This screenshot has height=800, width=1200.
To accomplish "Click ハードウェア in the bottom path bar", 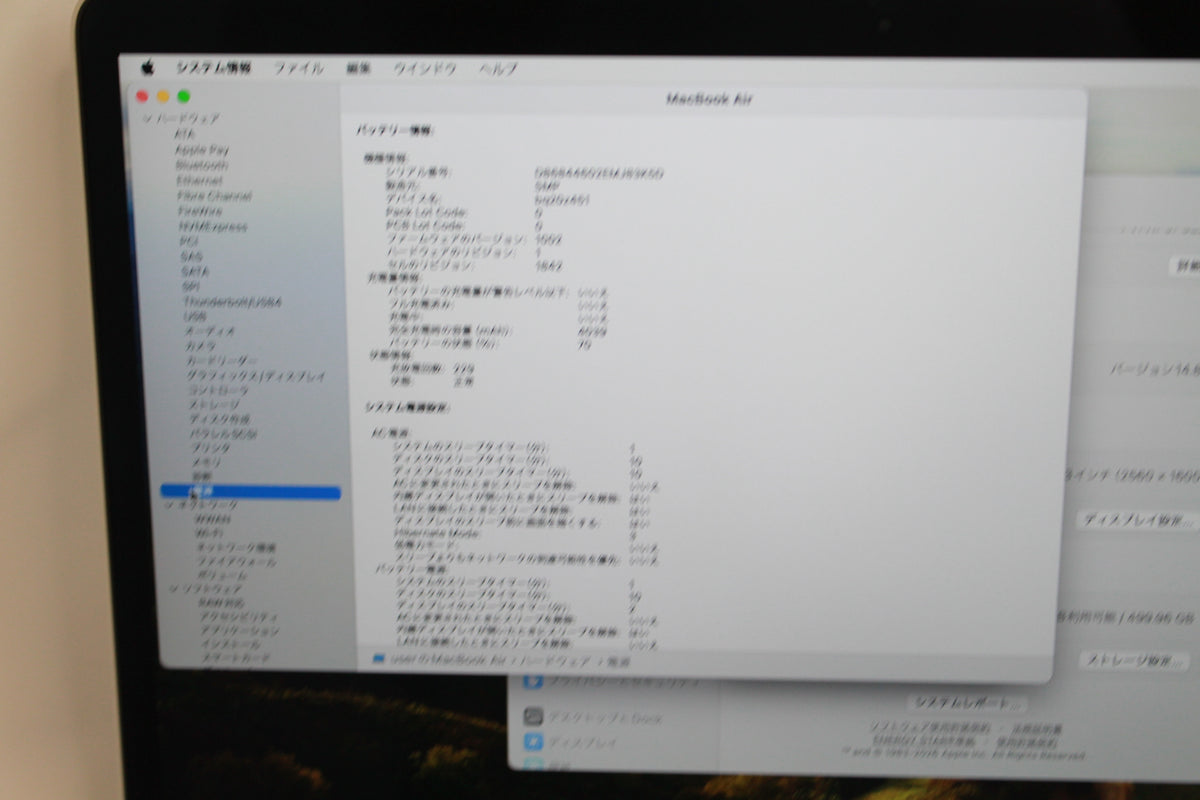I will 558,661.
